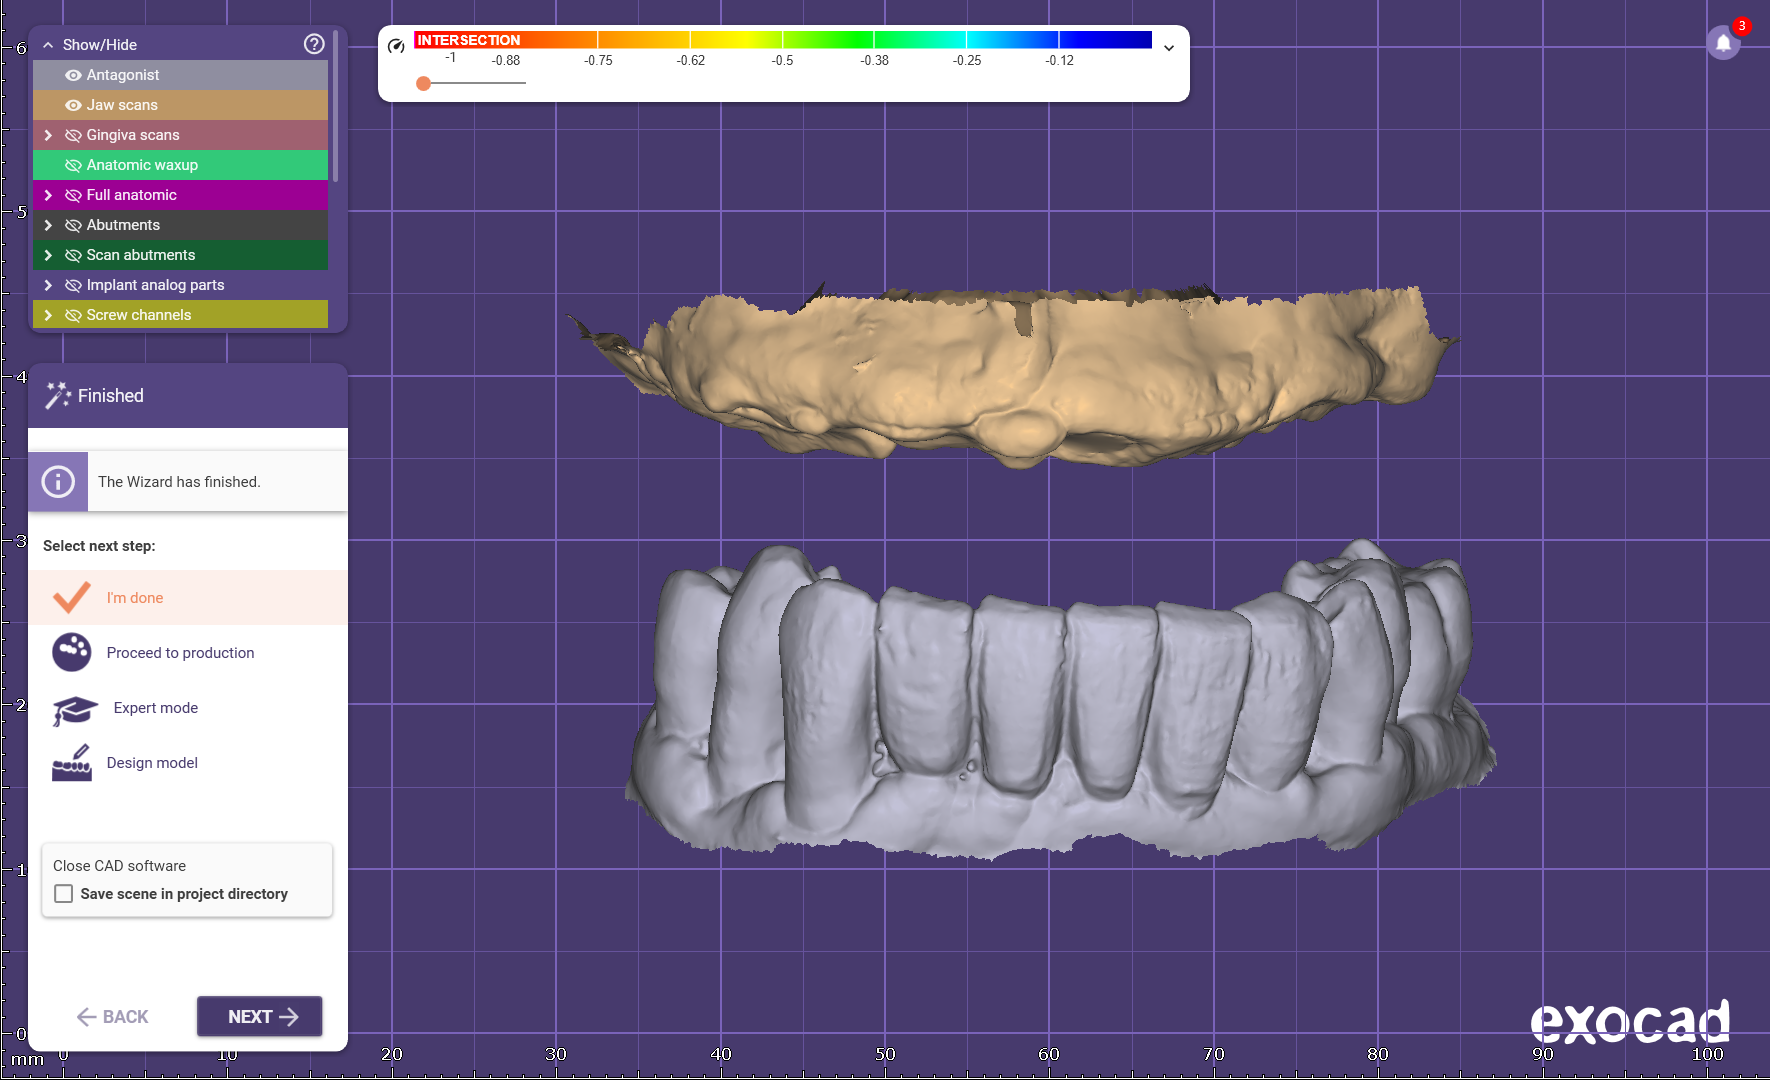Show the Anatomic waxup layer
This screenshot has width=1770, height=1080.
[x=73, y=165]
